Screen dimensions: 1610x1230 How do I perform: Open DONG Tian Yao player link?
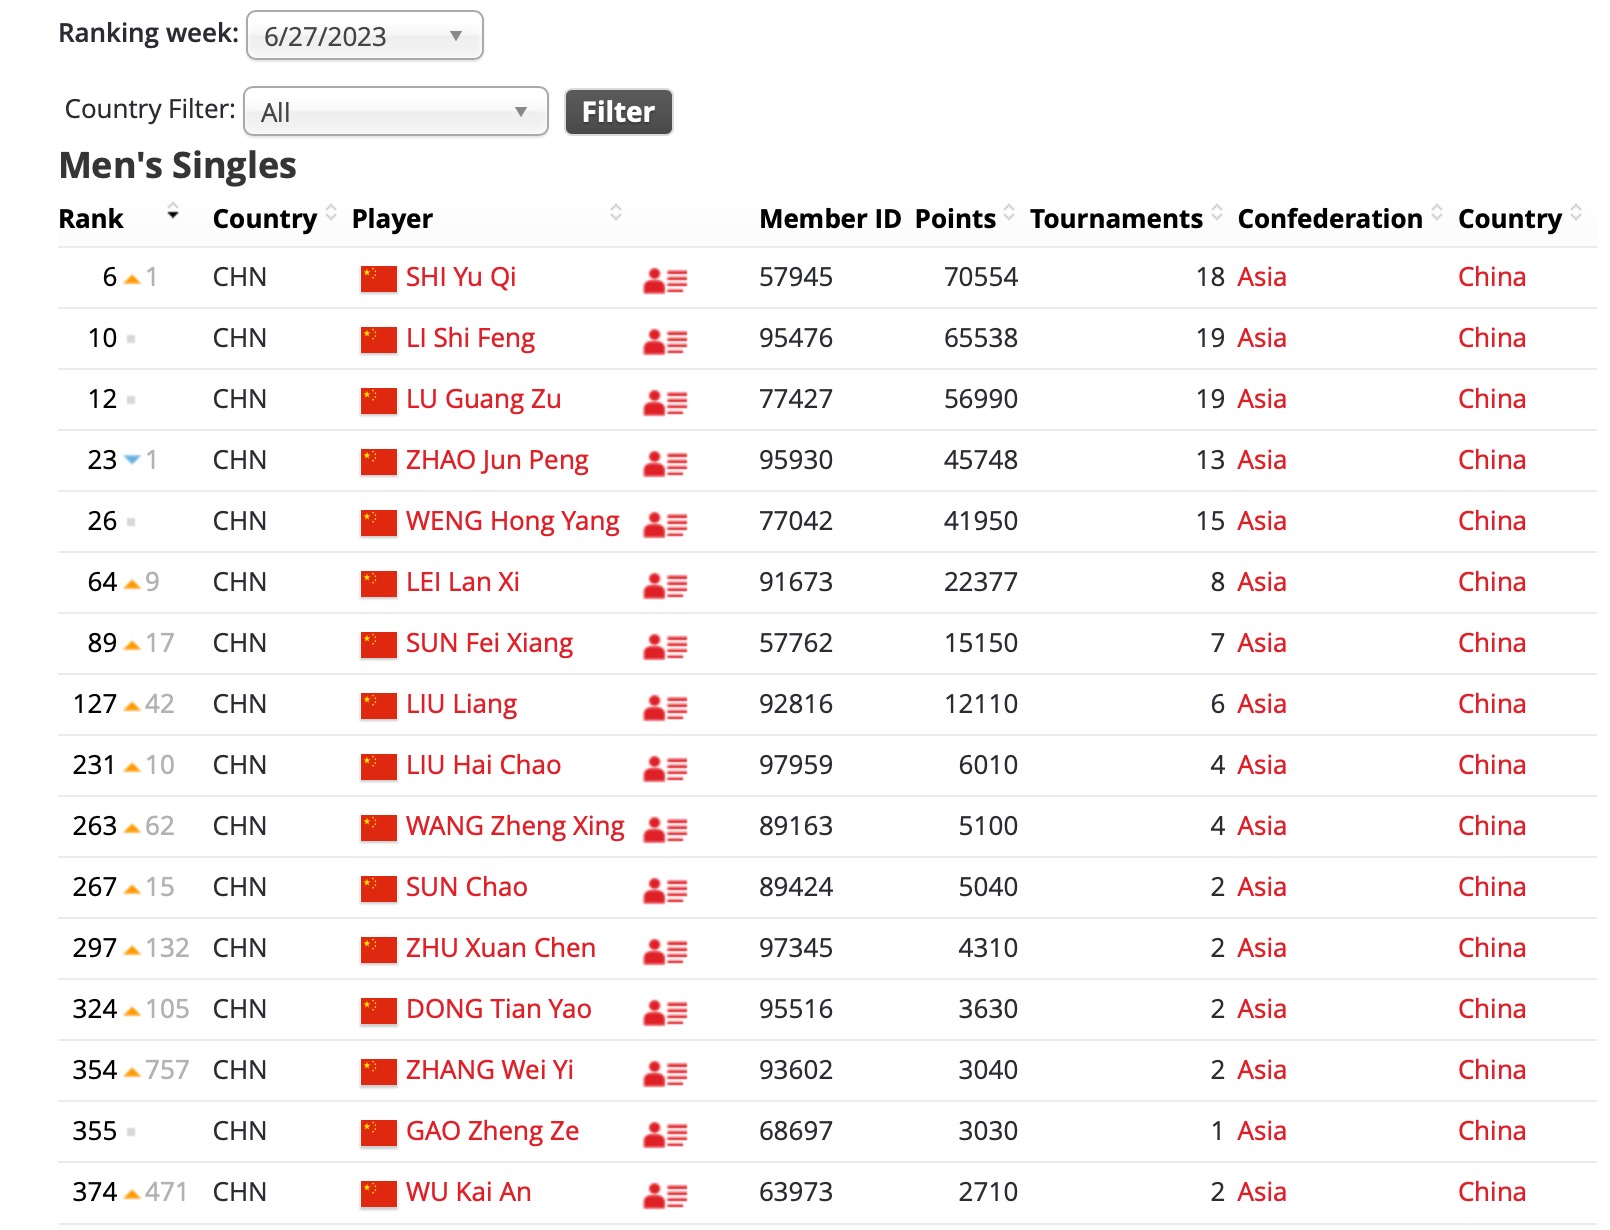coord(498,1009)
